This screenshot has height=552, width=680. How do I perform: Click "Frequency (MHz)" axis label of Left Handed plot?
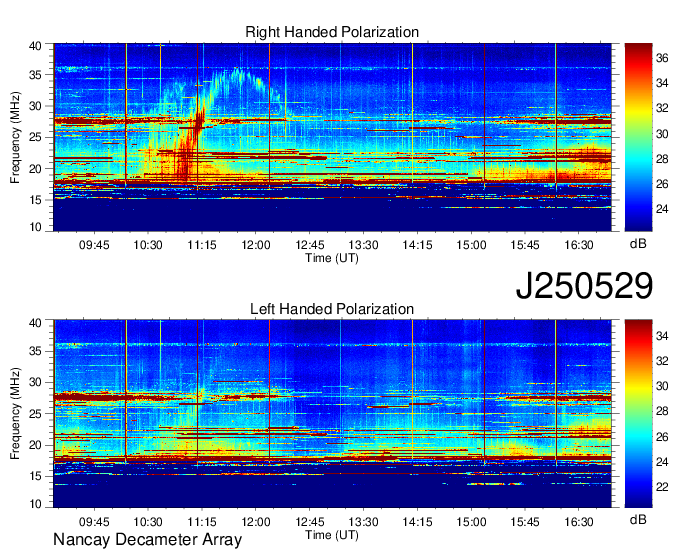[x=15, y=414]
